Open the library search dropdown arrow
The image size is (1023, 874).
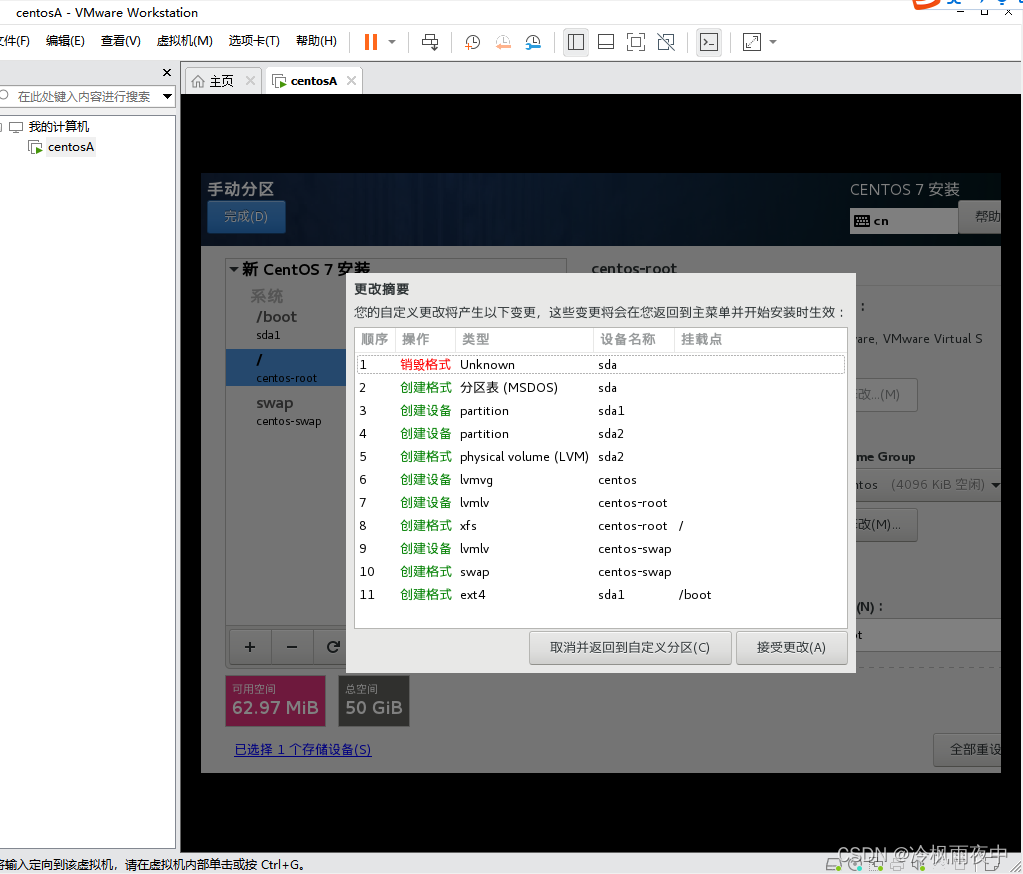pyautogui.click(x=168, y=97)
